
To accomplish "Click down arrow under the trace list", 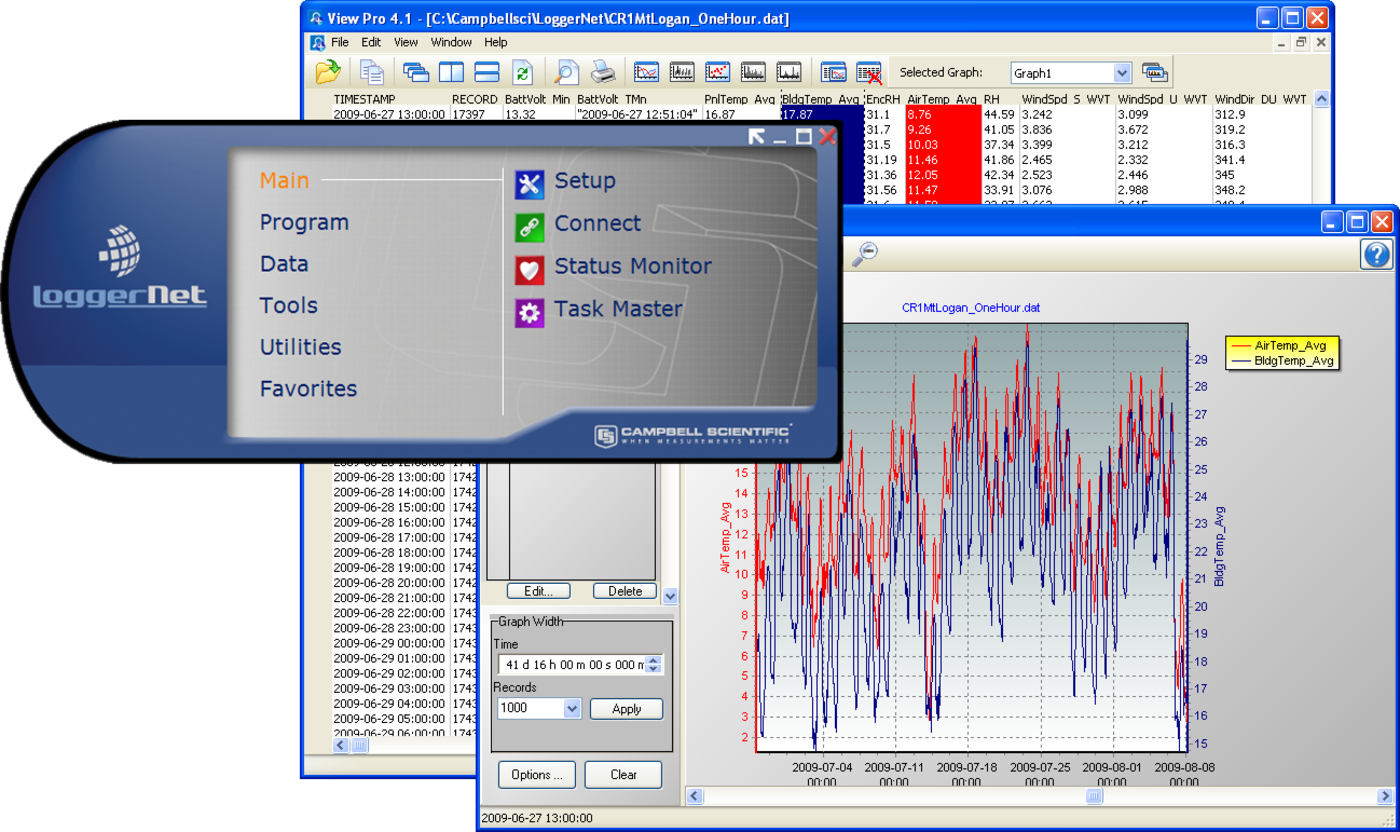I will click(x=670, y=596).
